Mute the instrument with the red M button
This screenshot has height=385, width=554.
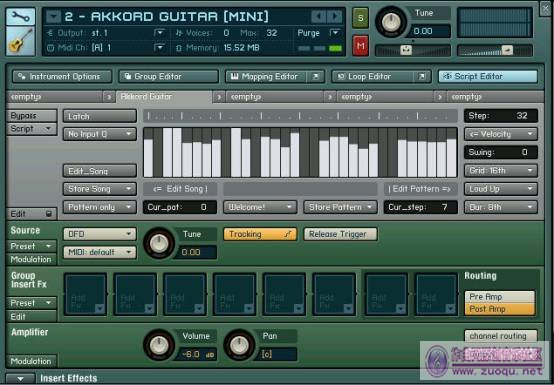[360, 46]
